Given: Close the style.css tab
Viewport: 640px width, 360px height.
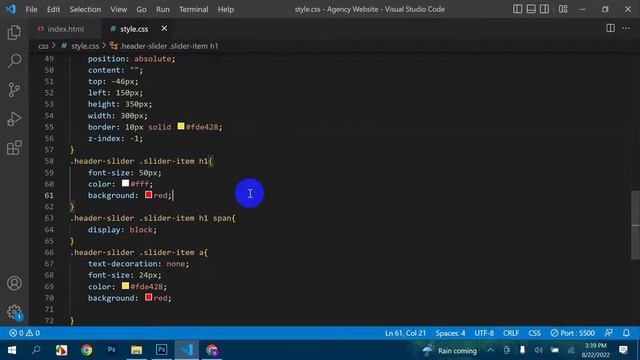Looking at the screenshot, I should (164, 28).
